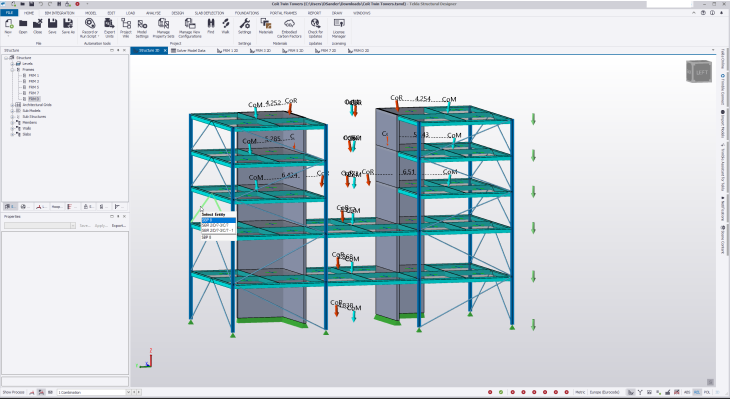This screenshot has width=730, height=399.
Task: Switch to the DESIGN ribbon tab
Action: [x=178, y=13]
